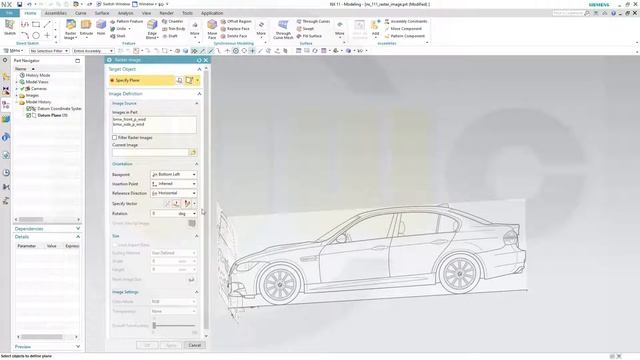Click the Switch Window button
The width and height of the screenshot is (640, 360).
113,4
